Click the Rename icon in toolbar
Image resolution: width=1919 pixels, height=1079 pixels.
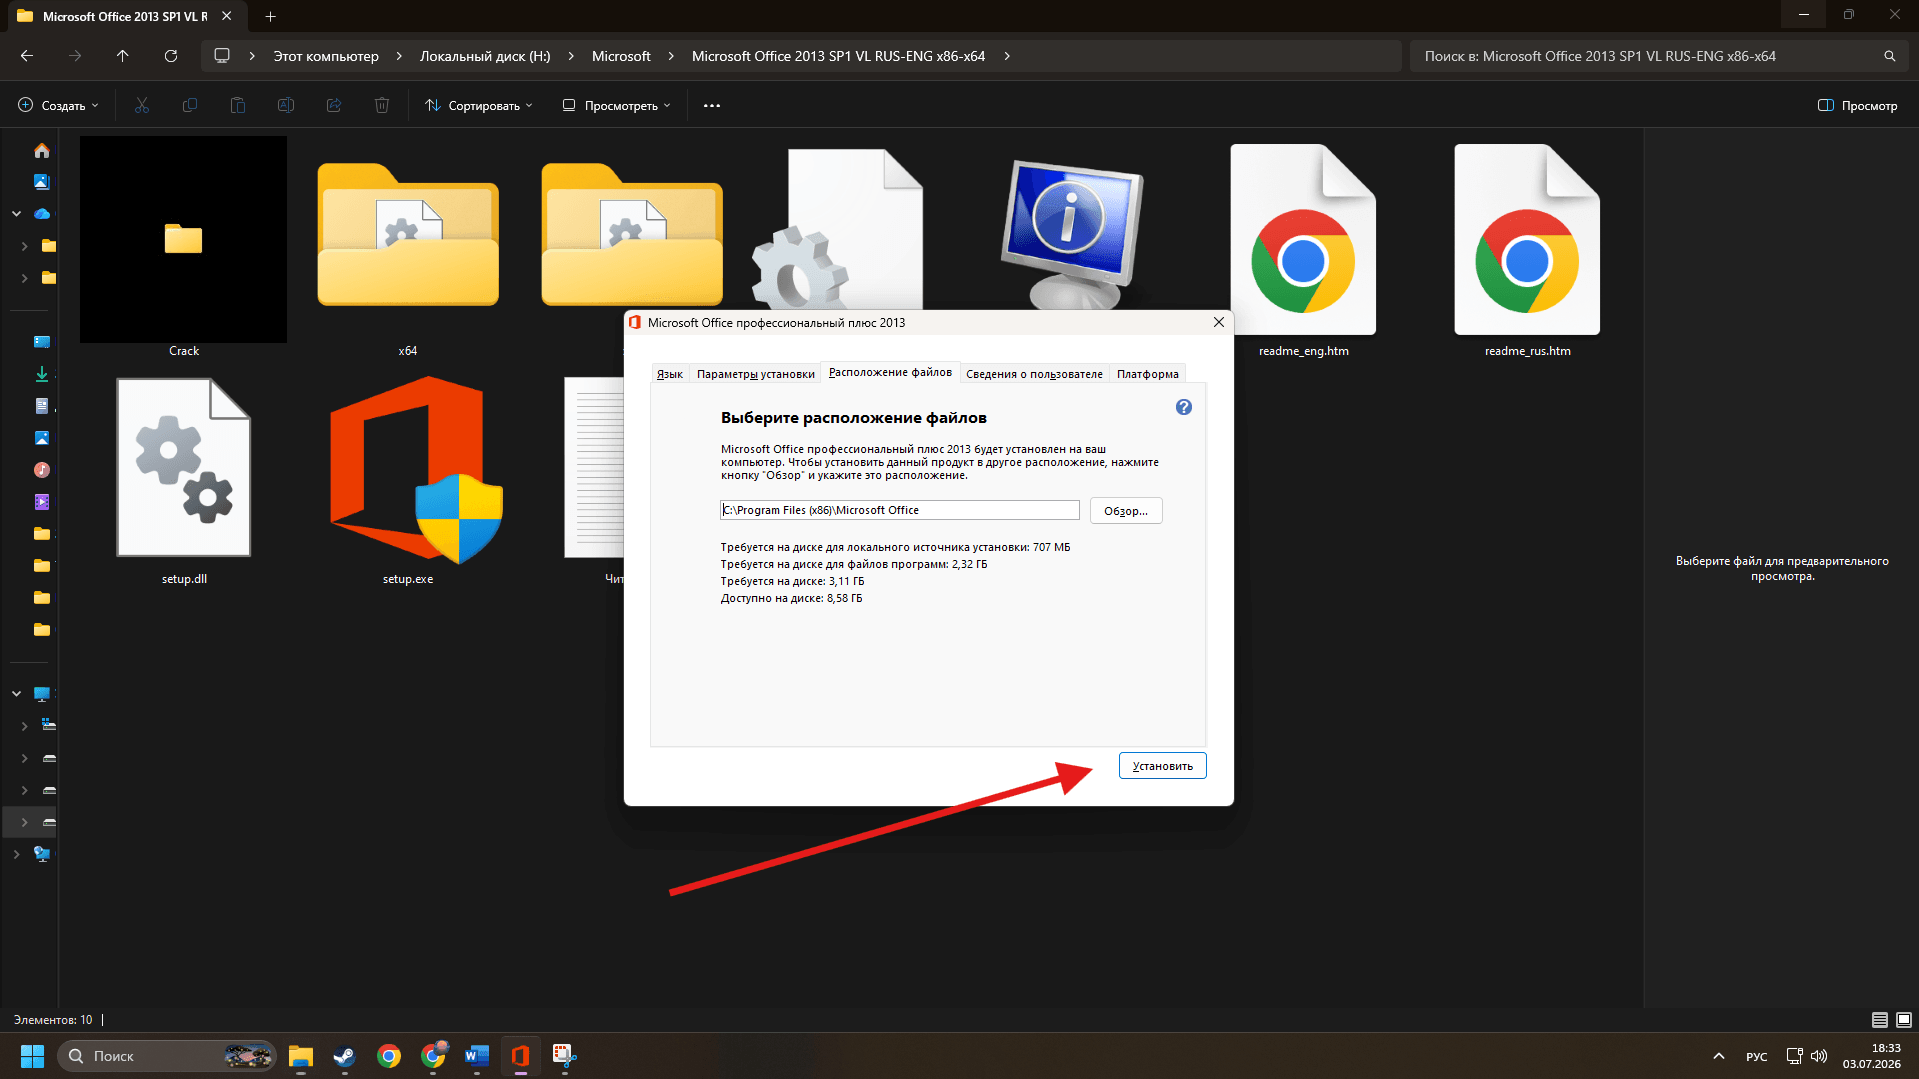(286, 105)
